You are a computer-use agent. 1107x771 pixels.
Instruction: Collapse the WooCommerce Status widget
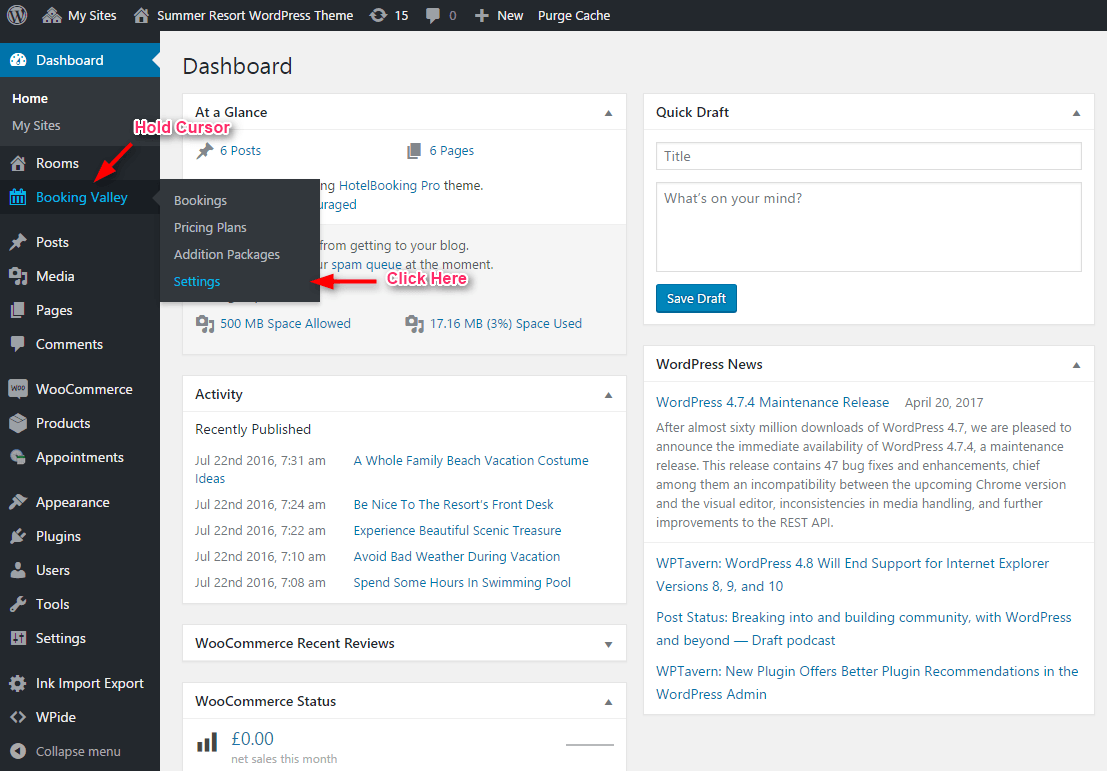click(x=609, y=702)
